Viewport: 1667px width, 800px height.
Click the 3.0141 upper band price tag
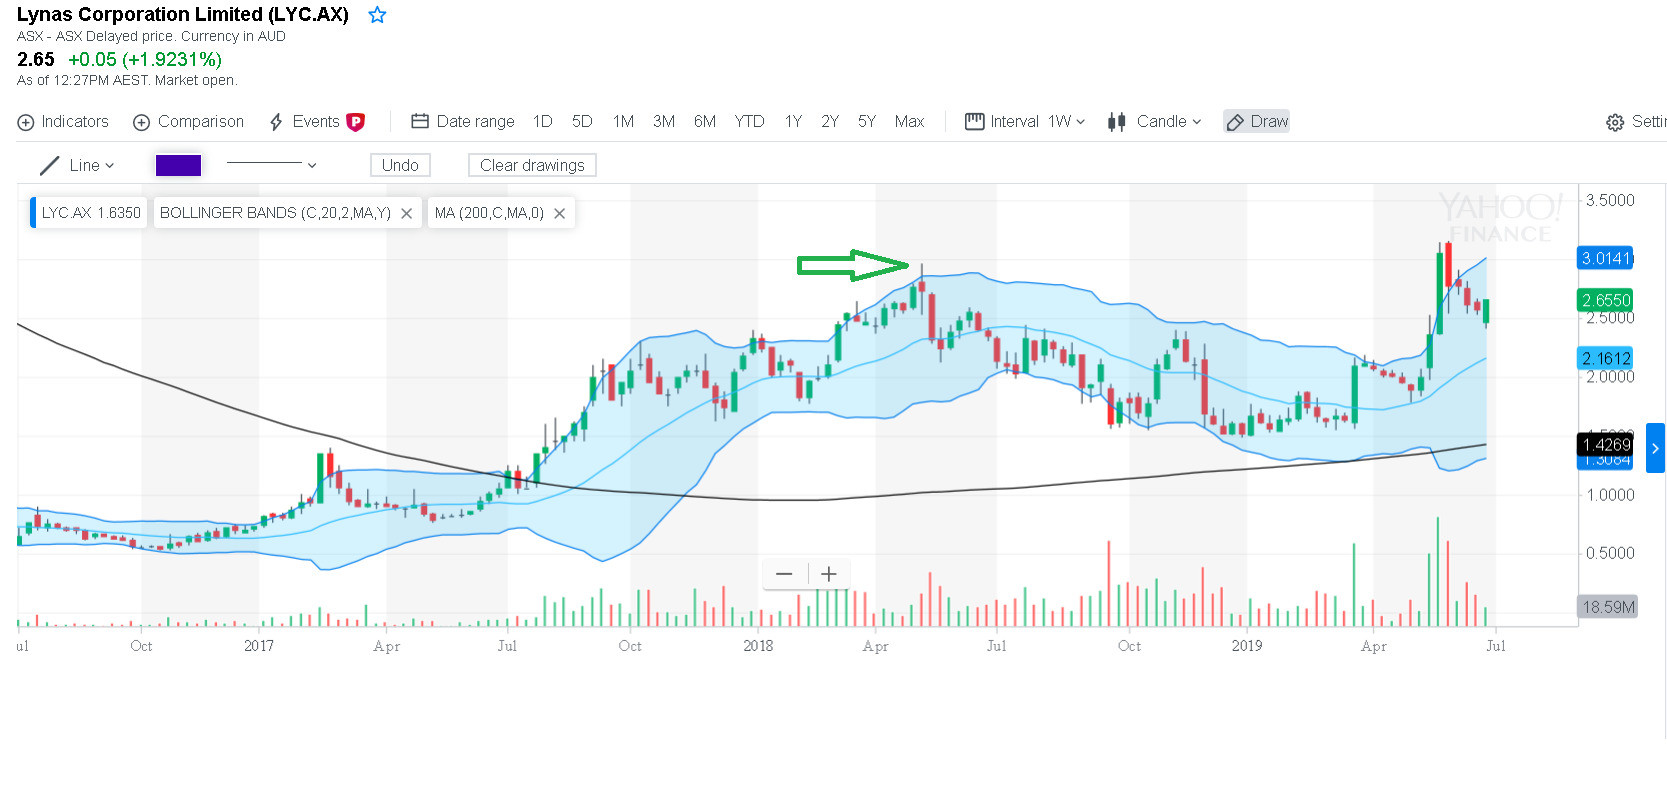click(1605, 258)
